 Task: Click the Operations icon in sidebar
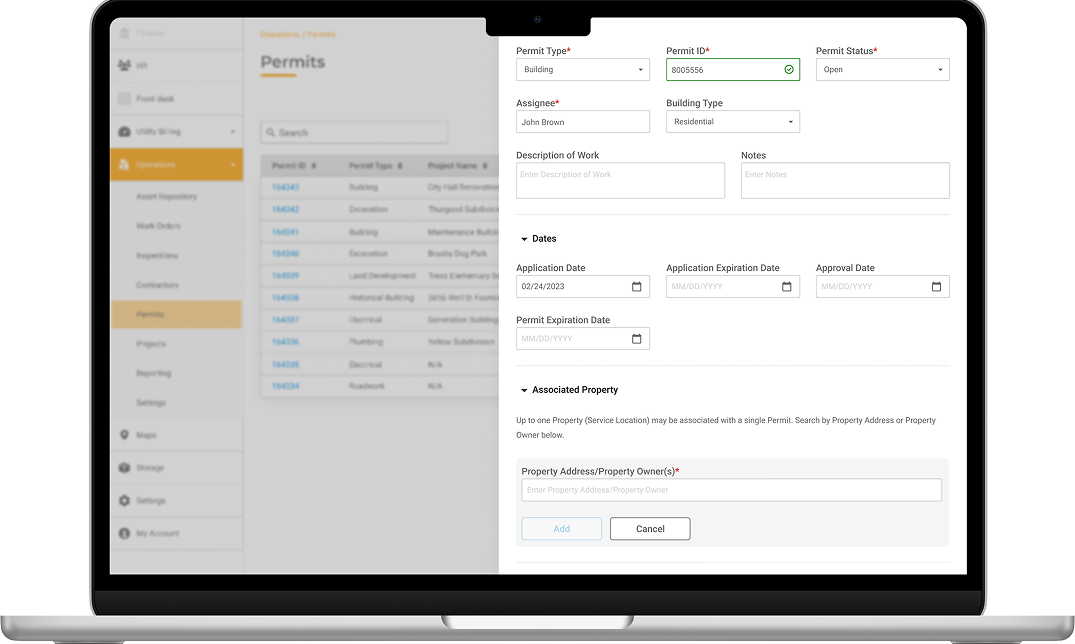(x=124, y=165)
